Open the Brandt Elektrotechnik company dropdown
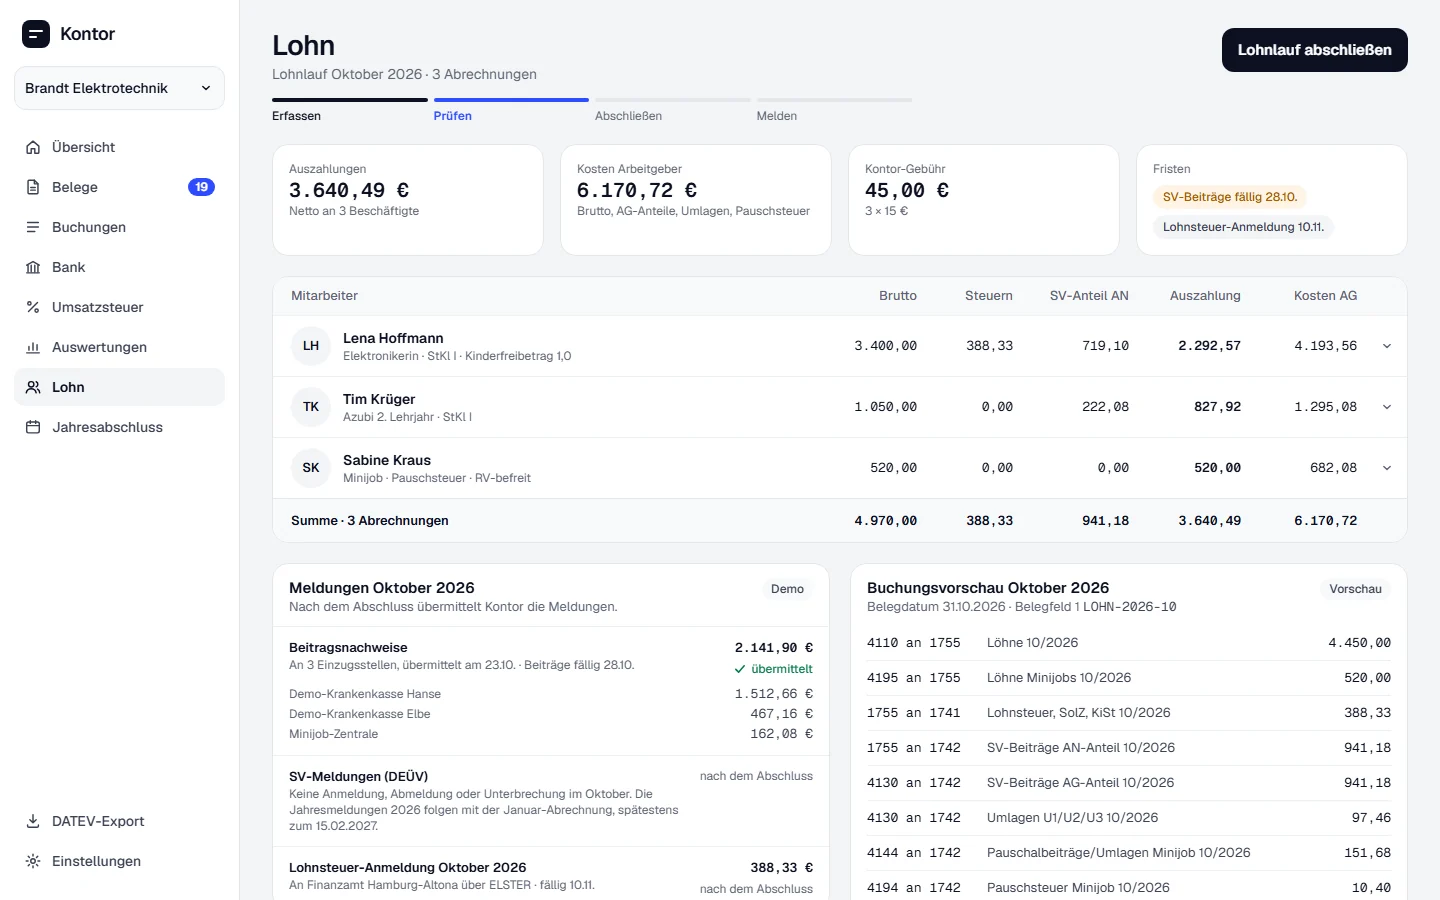1440x900 pixels. coord(119,88)
